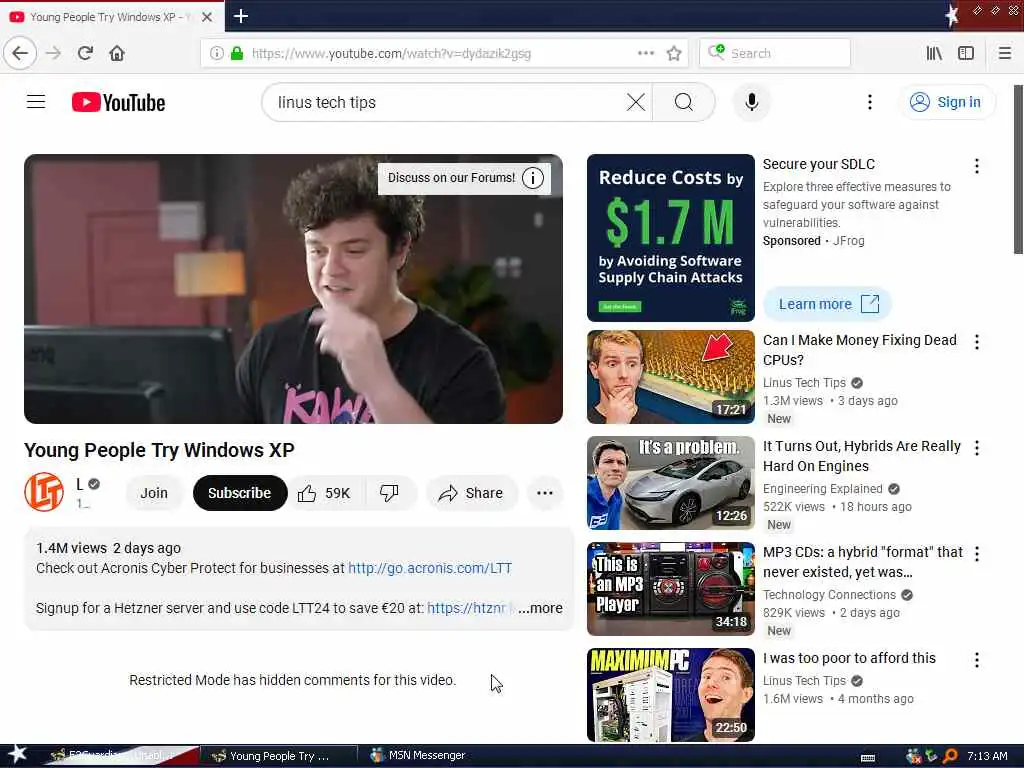Viewport: 1024px width, 768px height.
Task: Click Technology Connections channel name
Action: coord(829,594)
